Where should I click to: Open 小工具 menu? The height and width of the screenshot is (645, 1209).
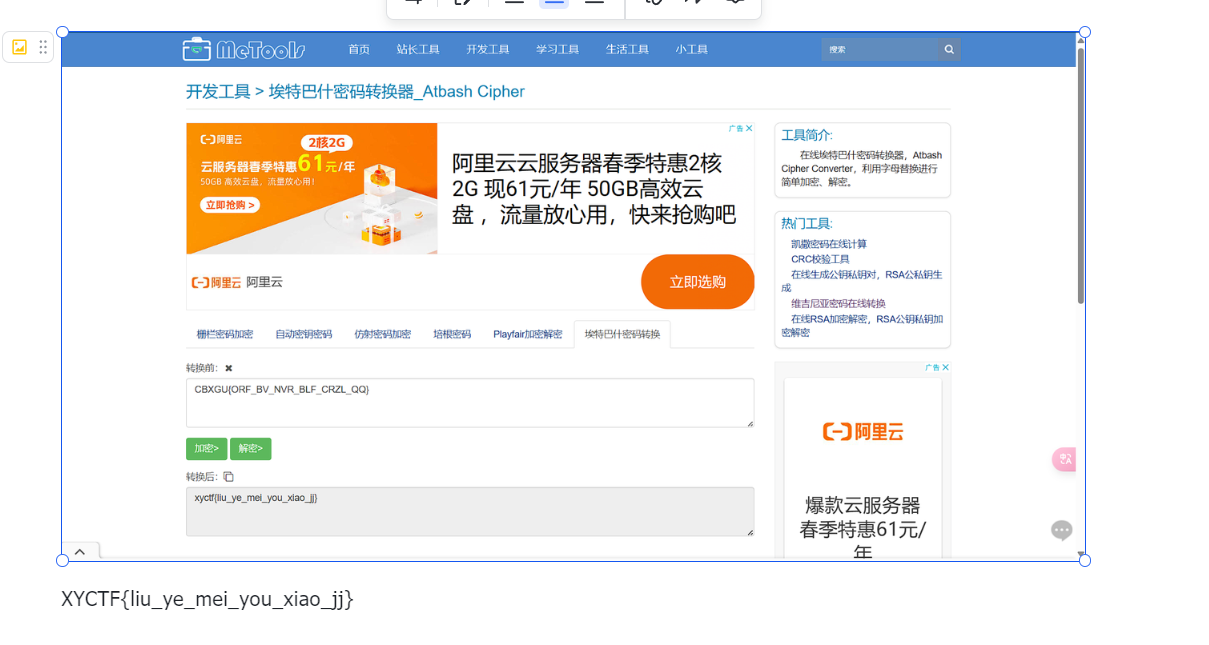(x=691, y=49)
